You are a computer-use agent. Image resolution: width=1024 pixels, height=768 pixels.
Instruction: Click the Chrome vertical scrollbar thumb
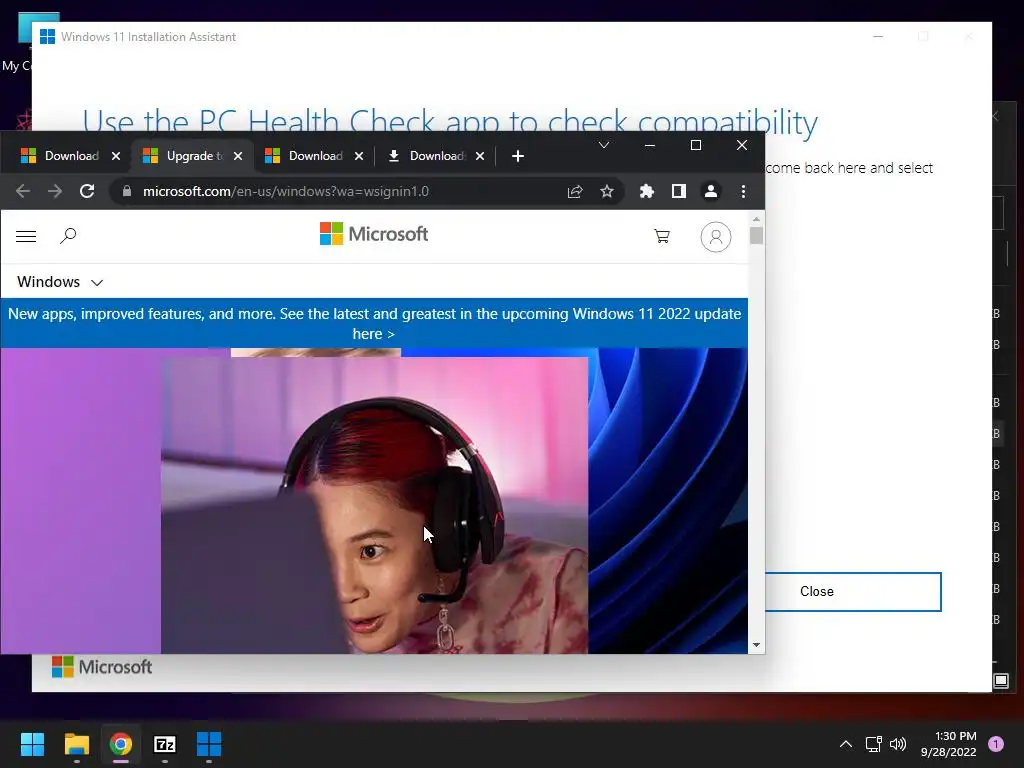pyautogui.click(x=756, y=235)
